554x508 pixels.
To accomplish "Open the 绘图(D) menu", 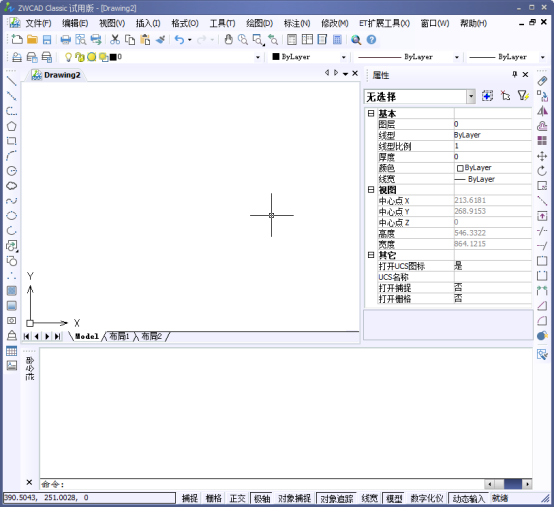I will (259, 23).
